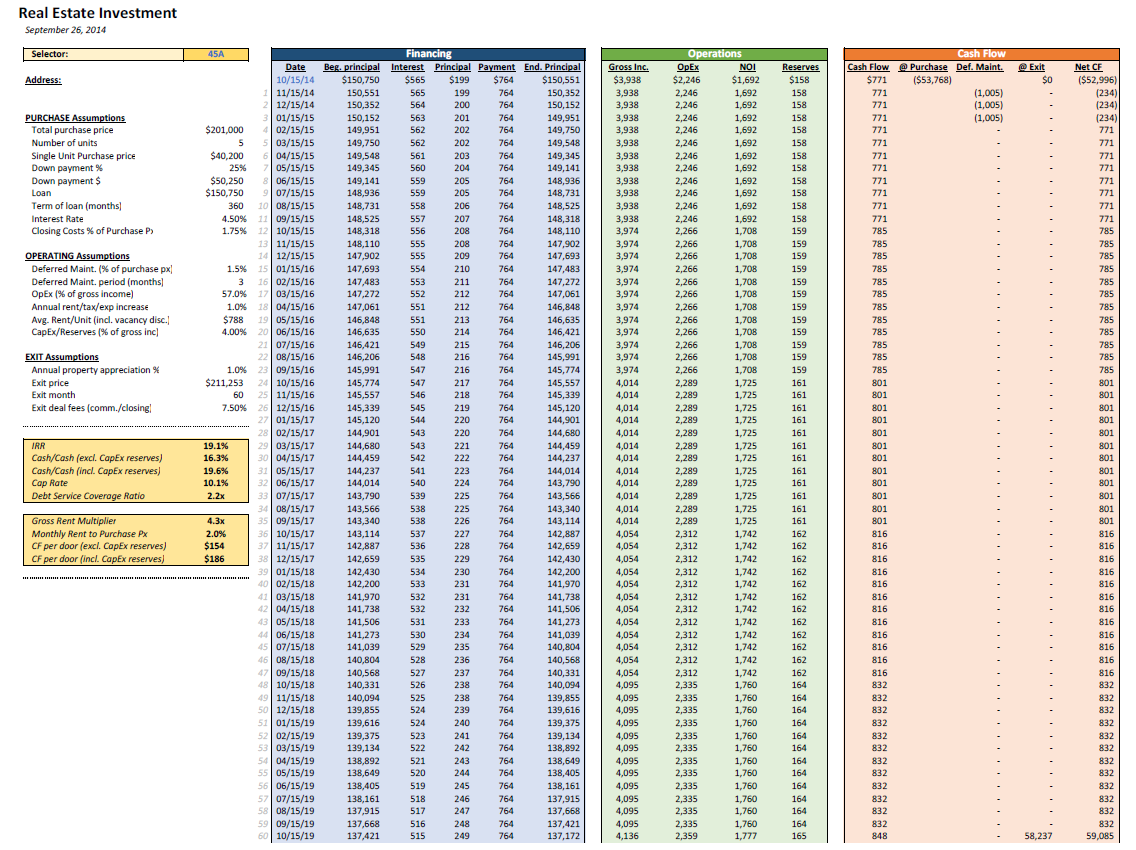Select the date cell 01/15/15

click(295, 118)
